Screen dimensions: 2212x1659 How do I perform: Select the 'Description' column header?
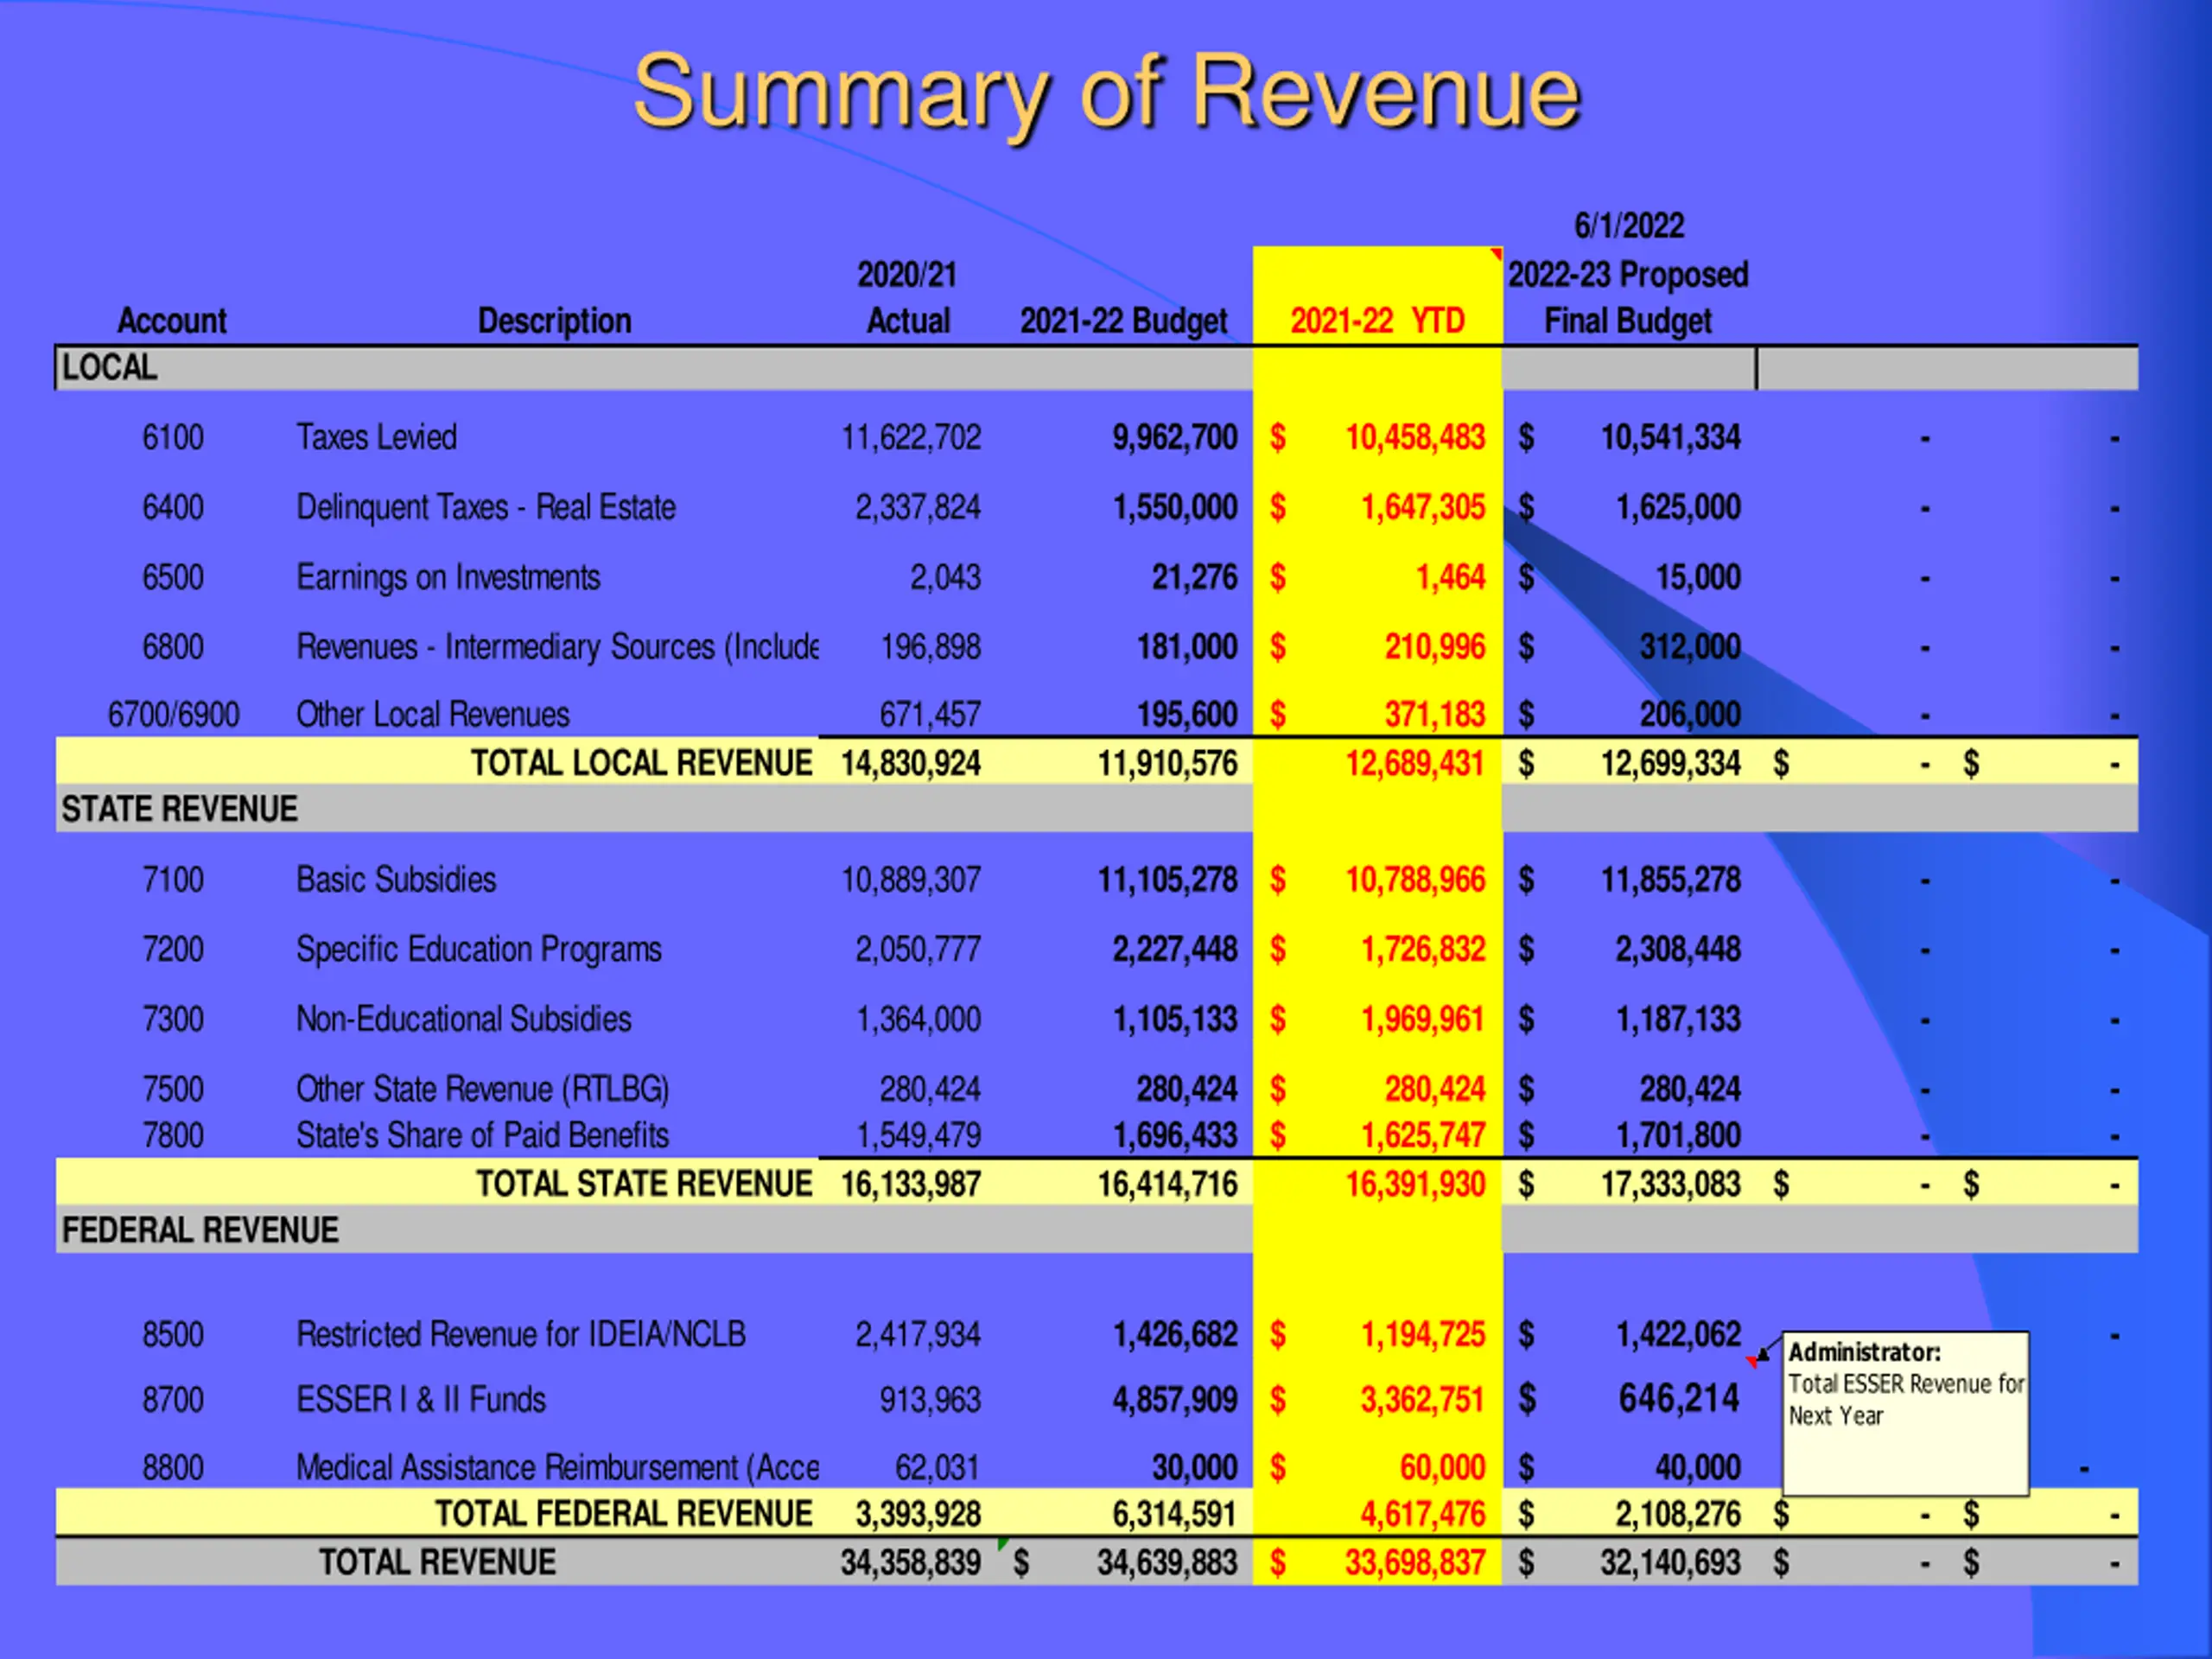[555, 321]
